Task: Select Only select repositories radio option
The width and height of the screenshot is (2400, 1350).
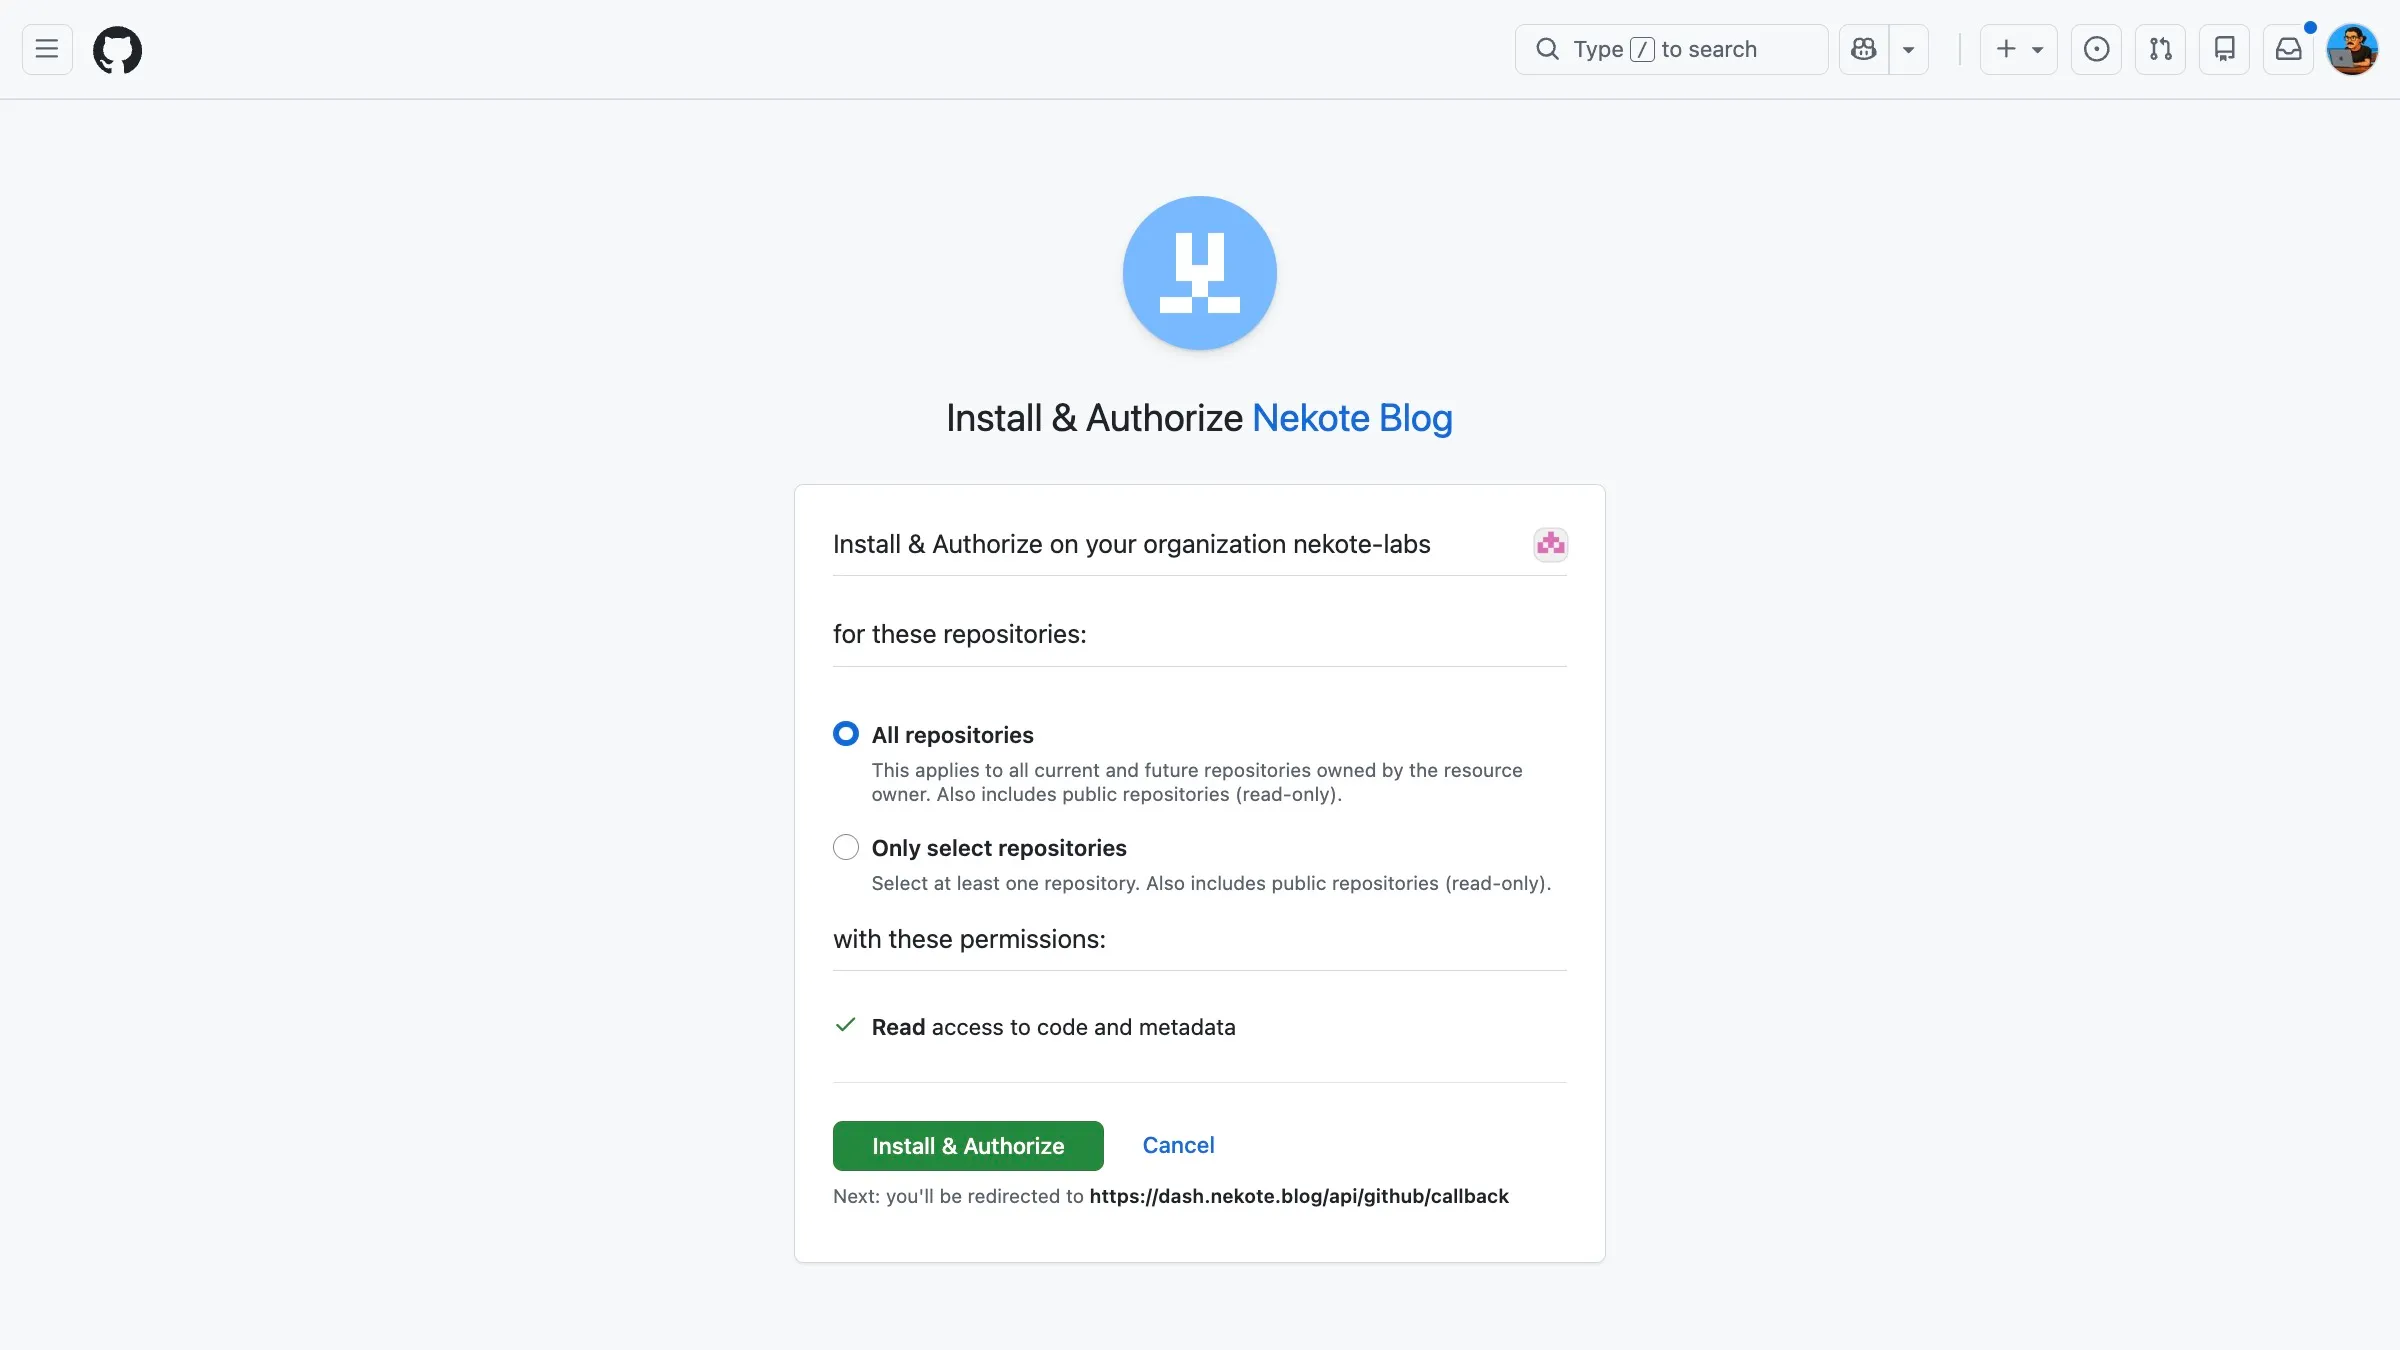Action: [846, 847]
